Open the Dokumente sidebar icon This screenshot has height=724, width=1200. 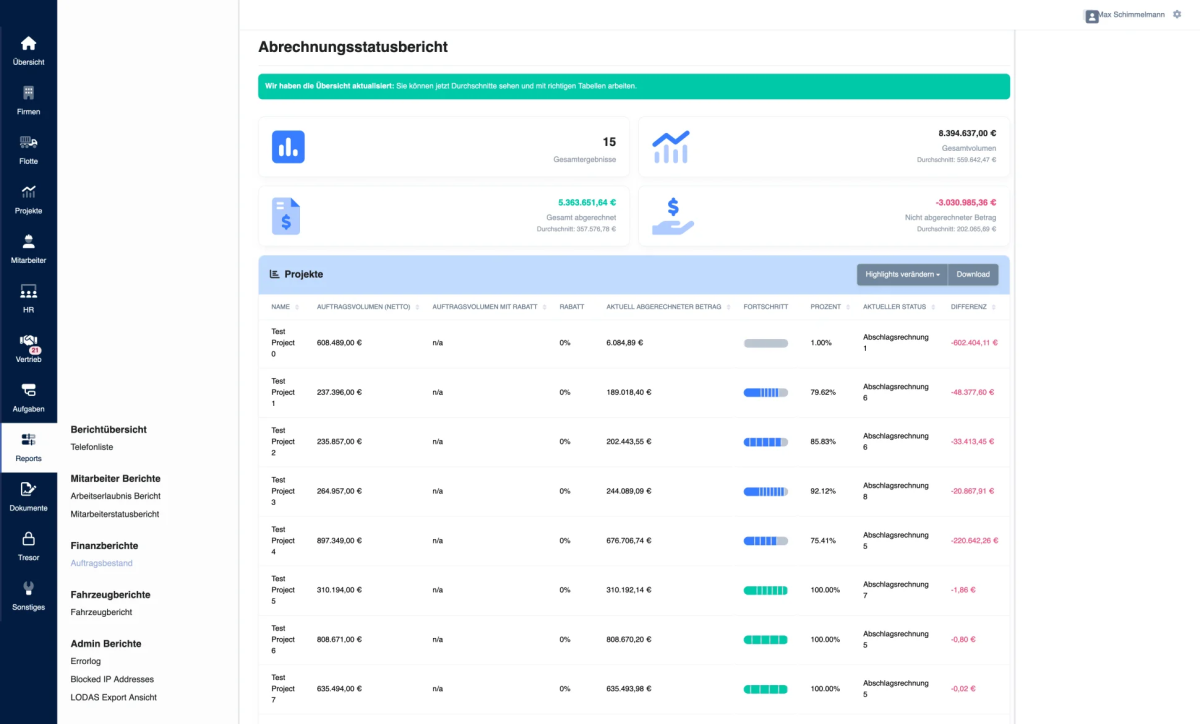(x=28, y=491)
